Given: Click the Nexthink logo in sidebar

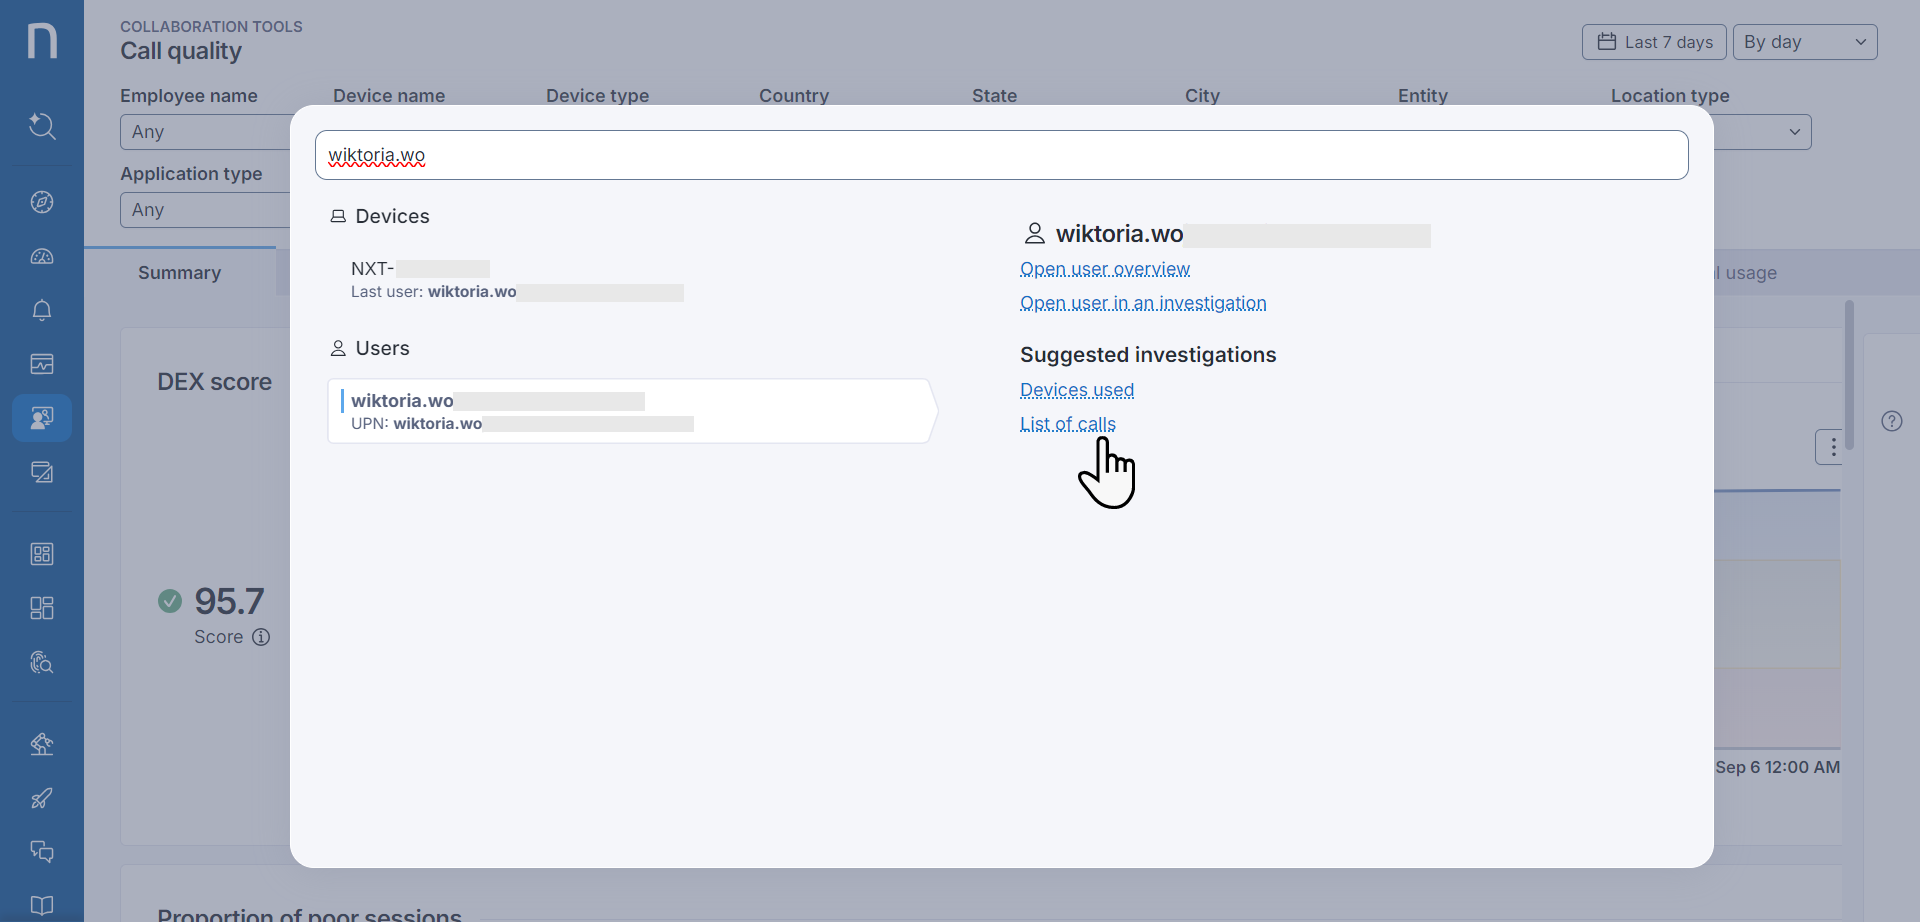Looking at the screenshot, I should [x=42, y=41].
